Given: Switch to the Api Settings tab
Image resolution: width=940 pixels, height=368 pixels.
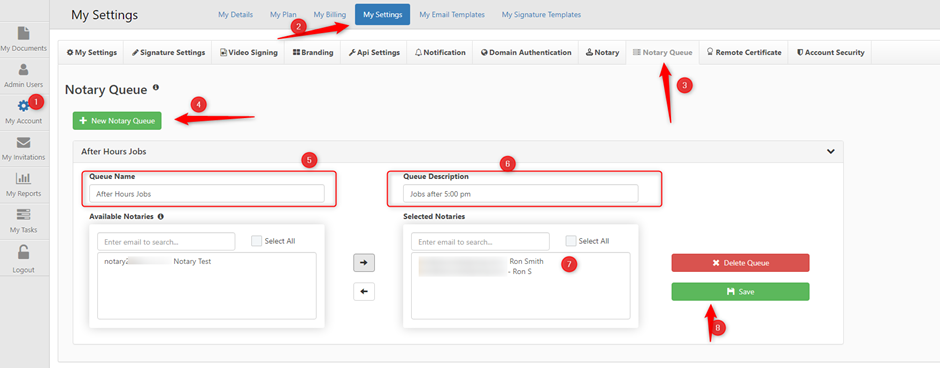Looking at the screenshot, I should (x=374, y=53).
